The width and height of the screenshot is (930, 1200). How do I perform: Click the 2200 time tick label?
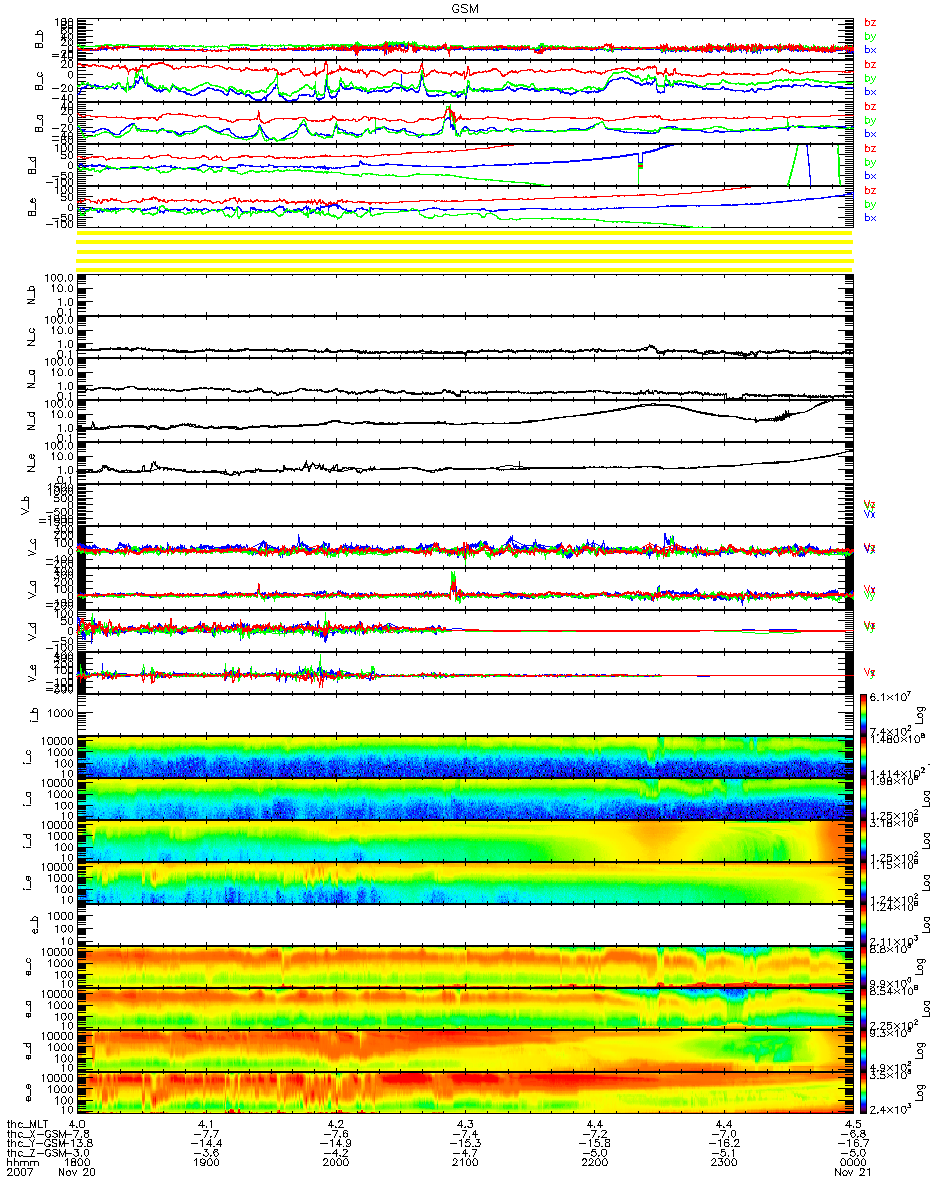tap(594, 1164)
